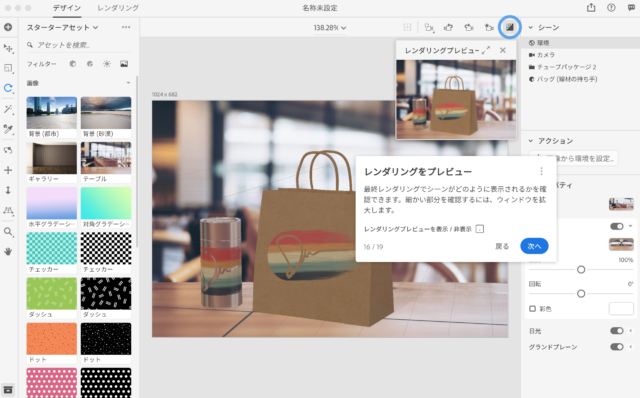Toggle the environment light switch

(x=617, y=226)
